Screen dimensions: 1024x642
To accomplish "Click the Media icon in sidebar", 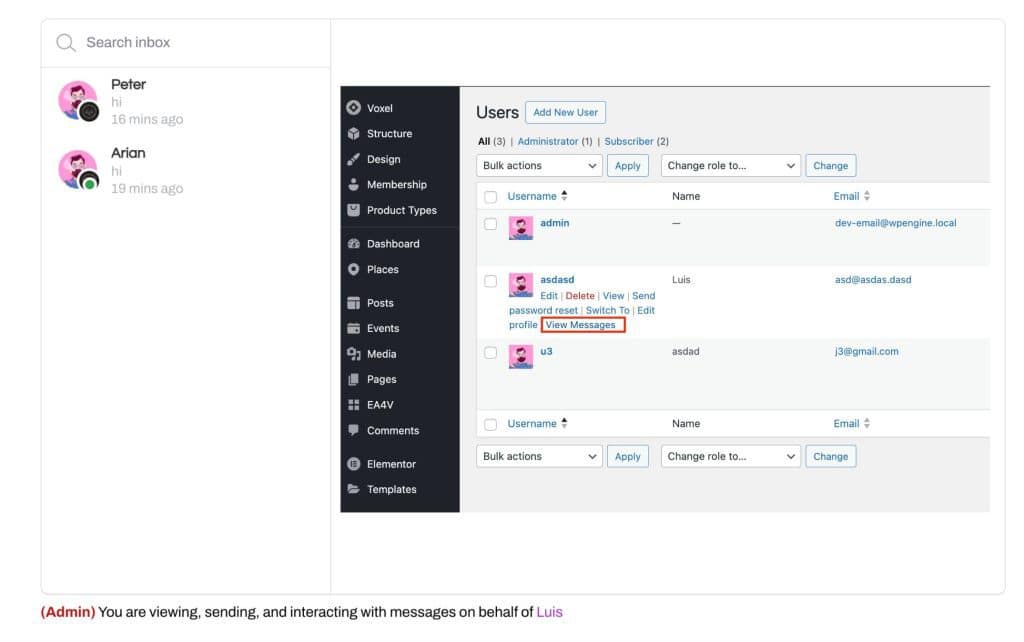I will pos(353,354).
